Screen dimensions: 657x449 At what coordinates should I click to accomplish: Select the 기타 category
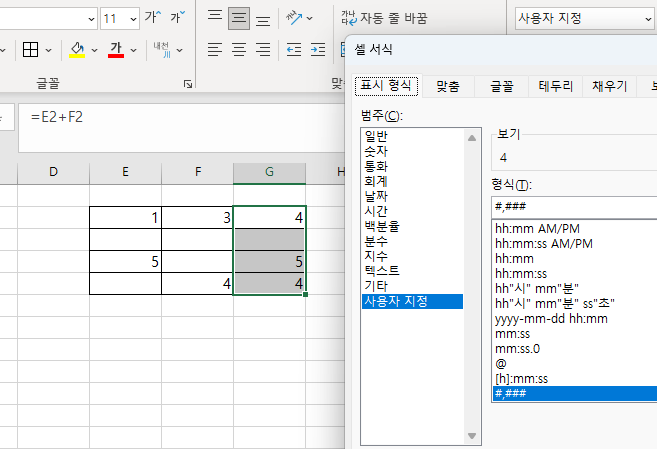click(412, 286)
